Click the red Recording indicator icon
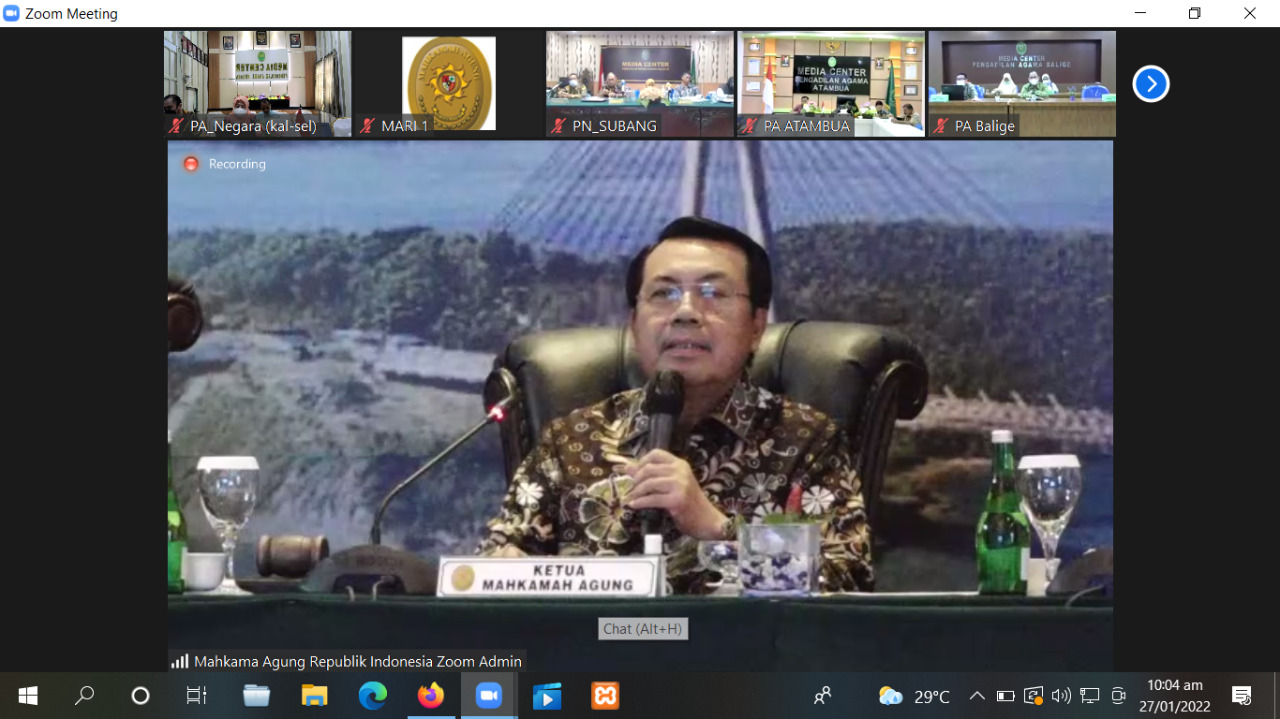Screen dimensions: 1280x719 click(191, 164)
